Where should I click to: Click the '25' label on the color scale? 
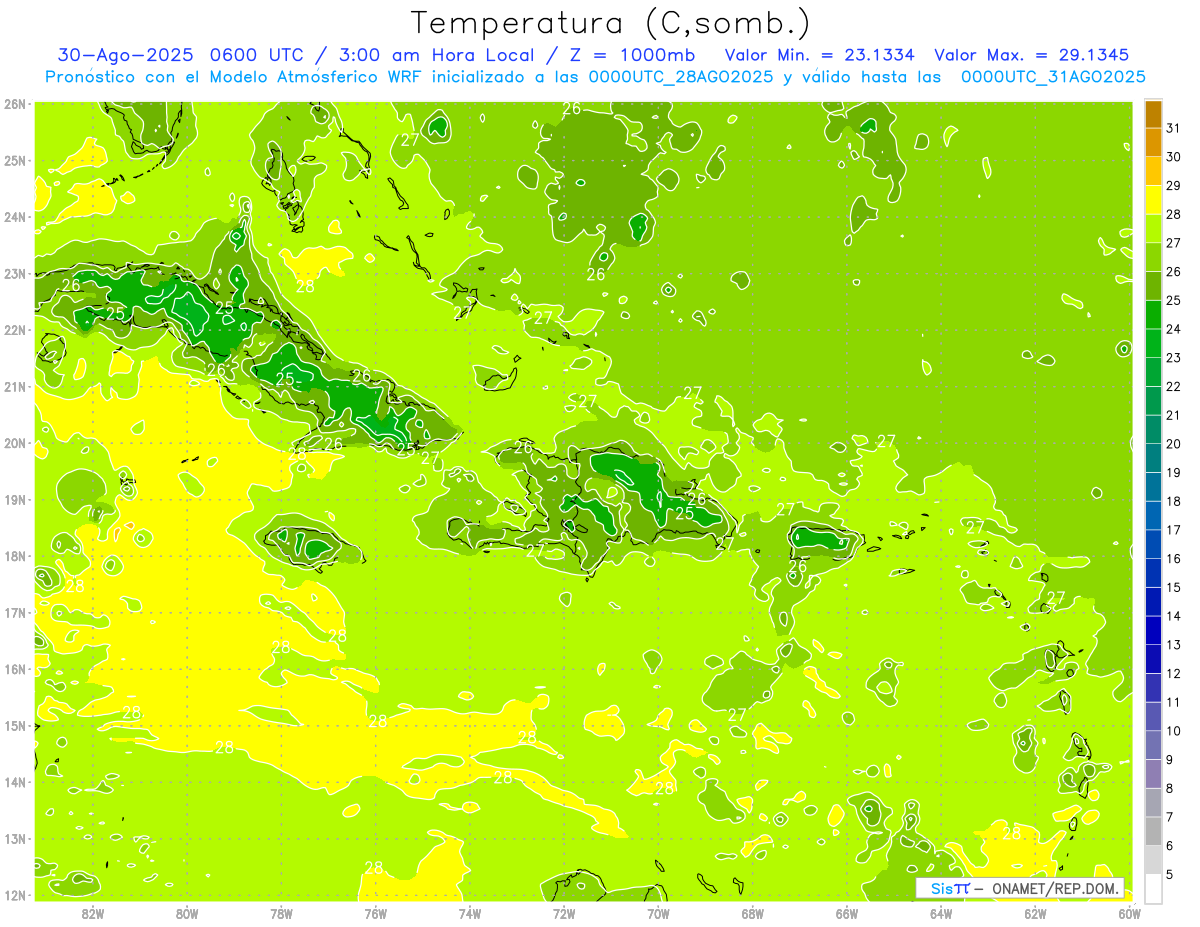click(1174, 300)
